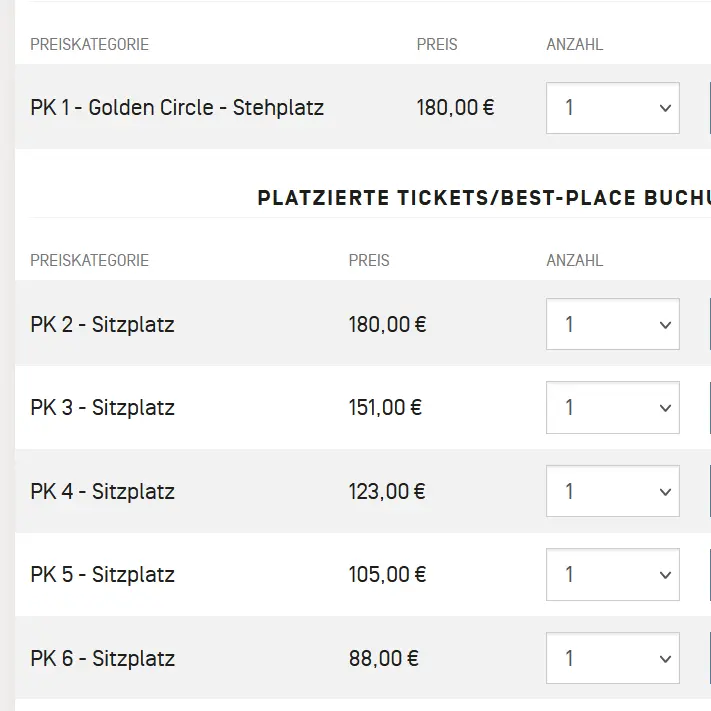Expand quantity selector for PK 5 Sitzplatz
711x711 pixels.
coord(612,574)
